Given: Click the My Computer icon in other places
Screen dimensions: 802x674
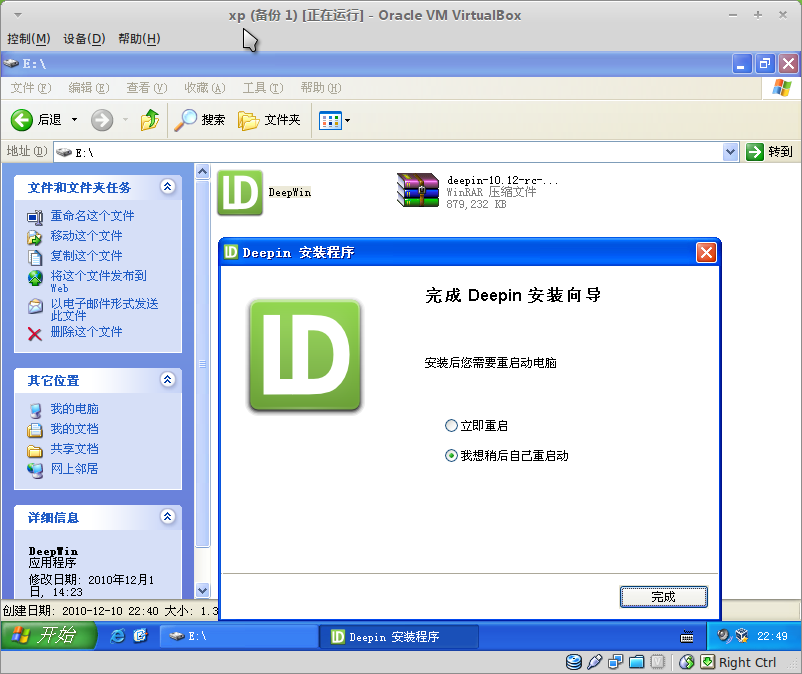Looking at the screenshot, I should [x=35, y=410].
